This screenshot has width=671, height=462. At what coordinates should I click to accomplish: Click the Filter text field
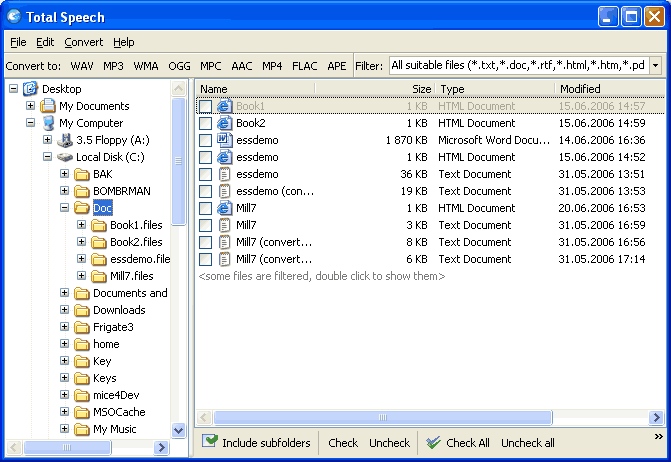coord(519,66)
